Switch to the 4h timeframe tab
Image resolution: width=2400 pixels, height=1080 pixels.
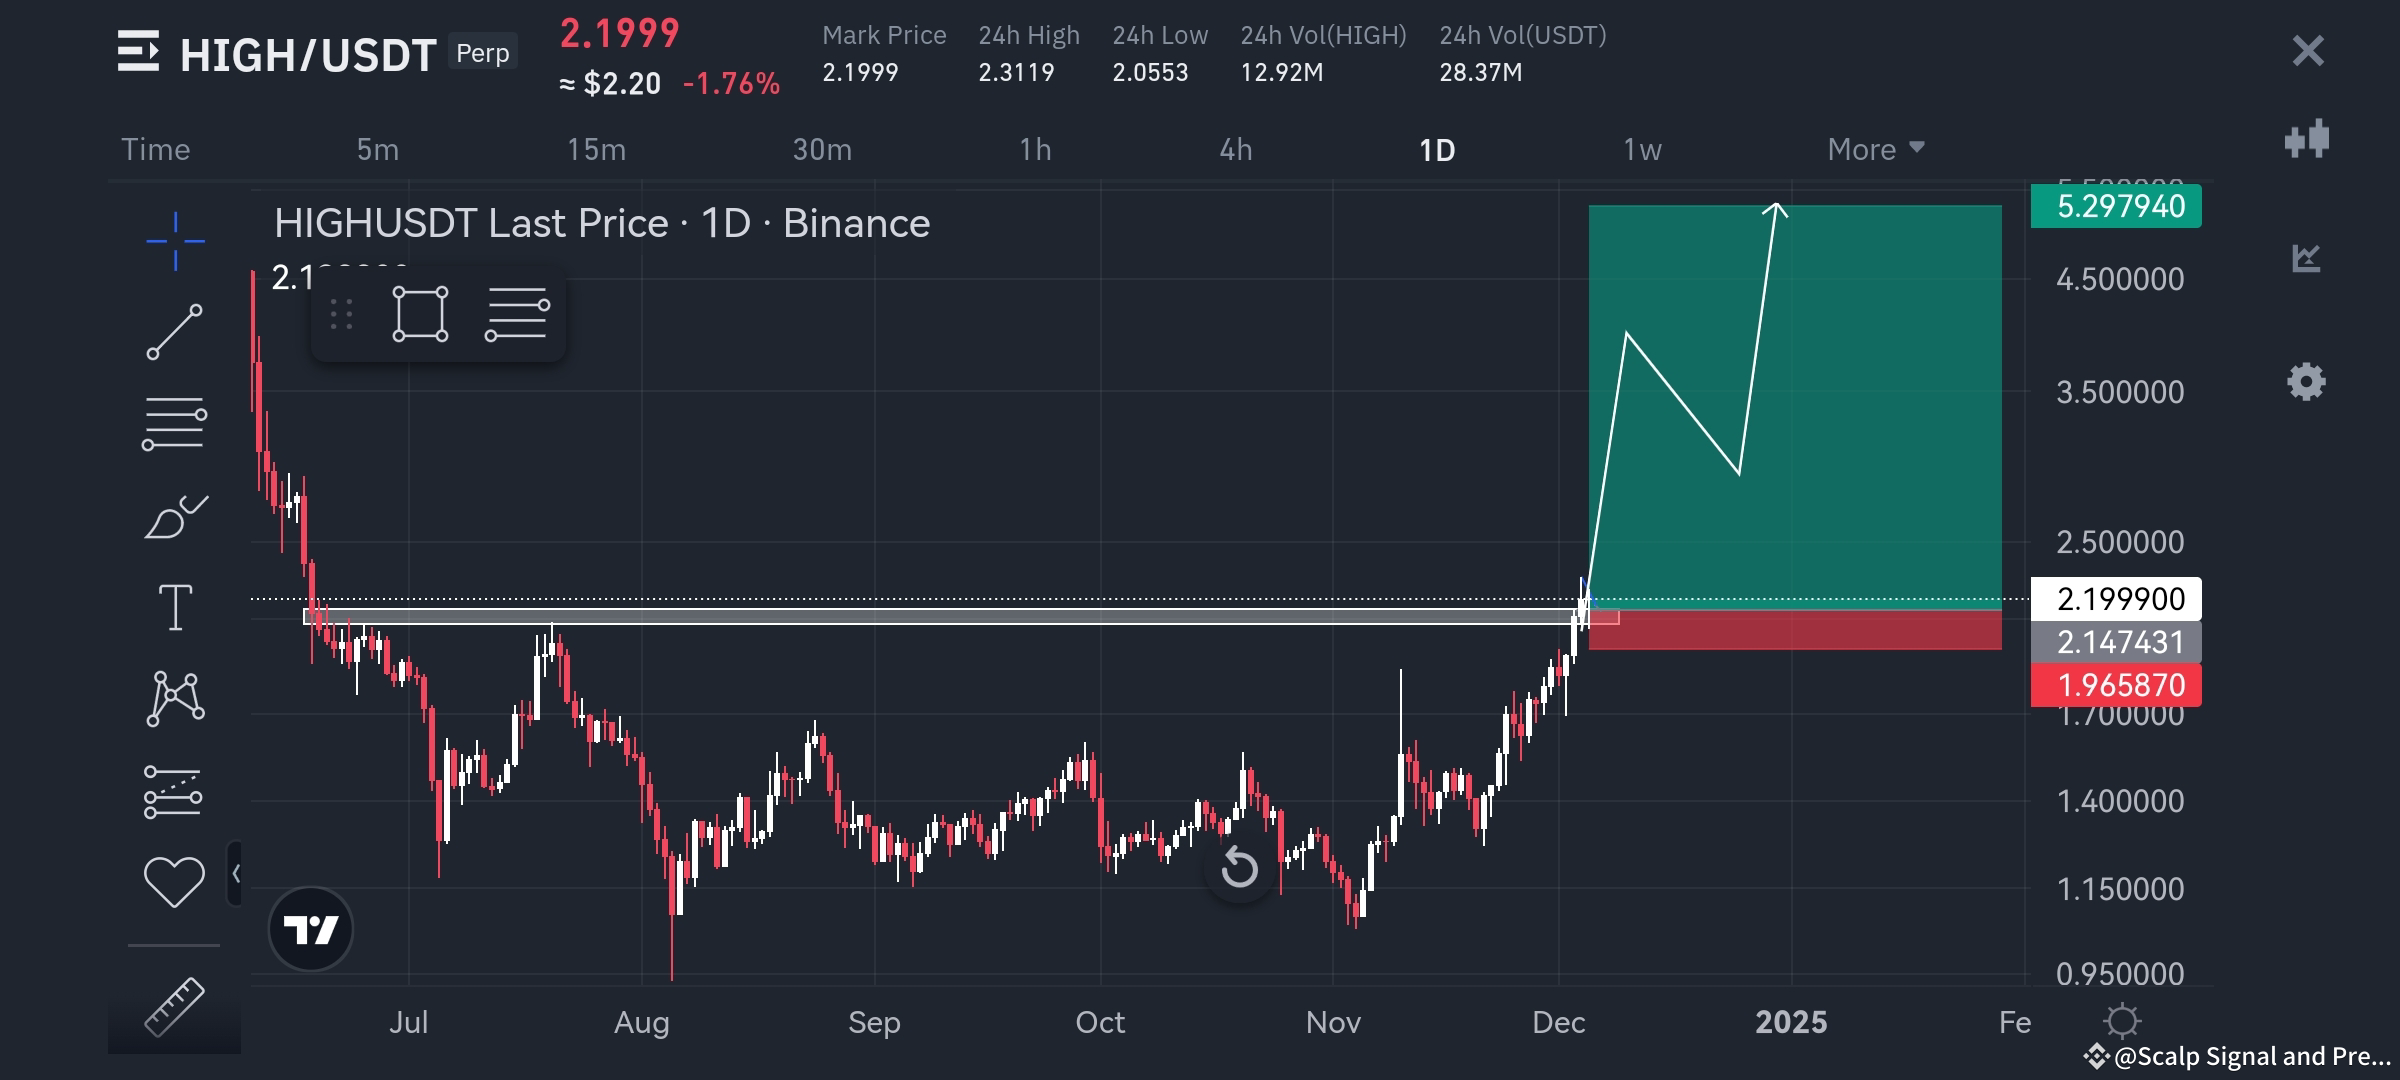coord(1236,148)
